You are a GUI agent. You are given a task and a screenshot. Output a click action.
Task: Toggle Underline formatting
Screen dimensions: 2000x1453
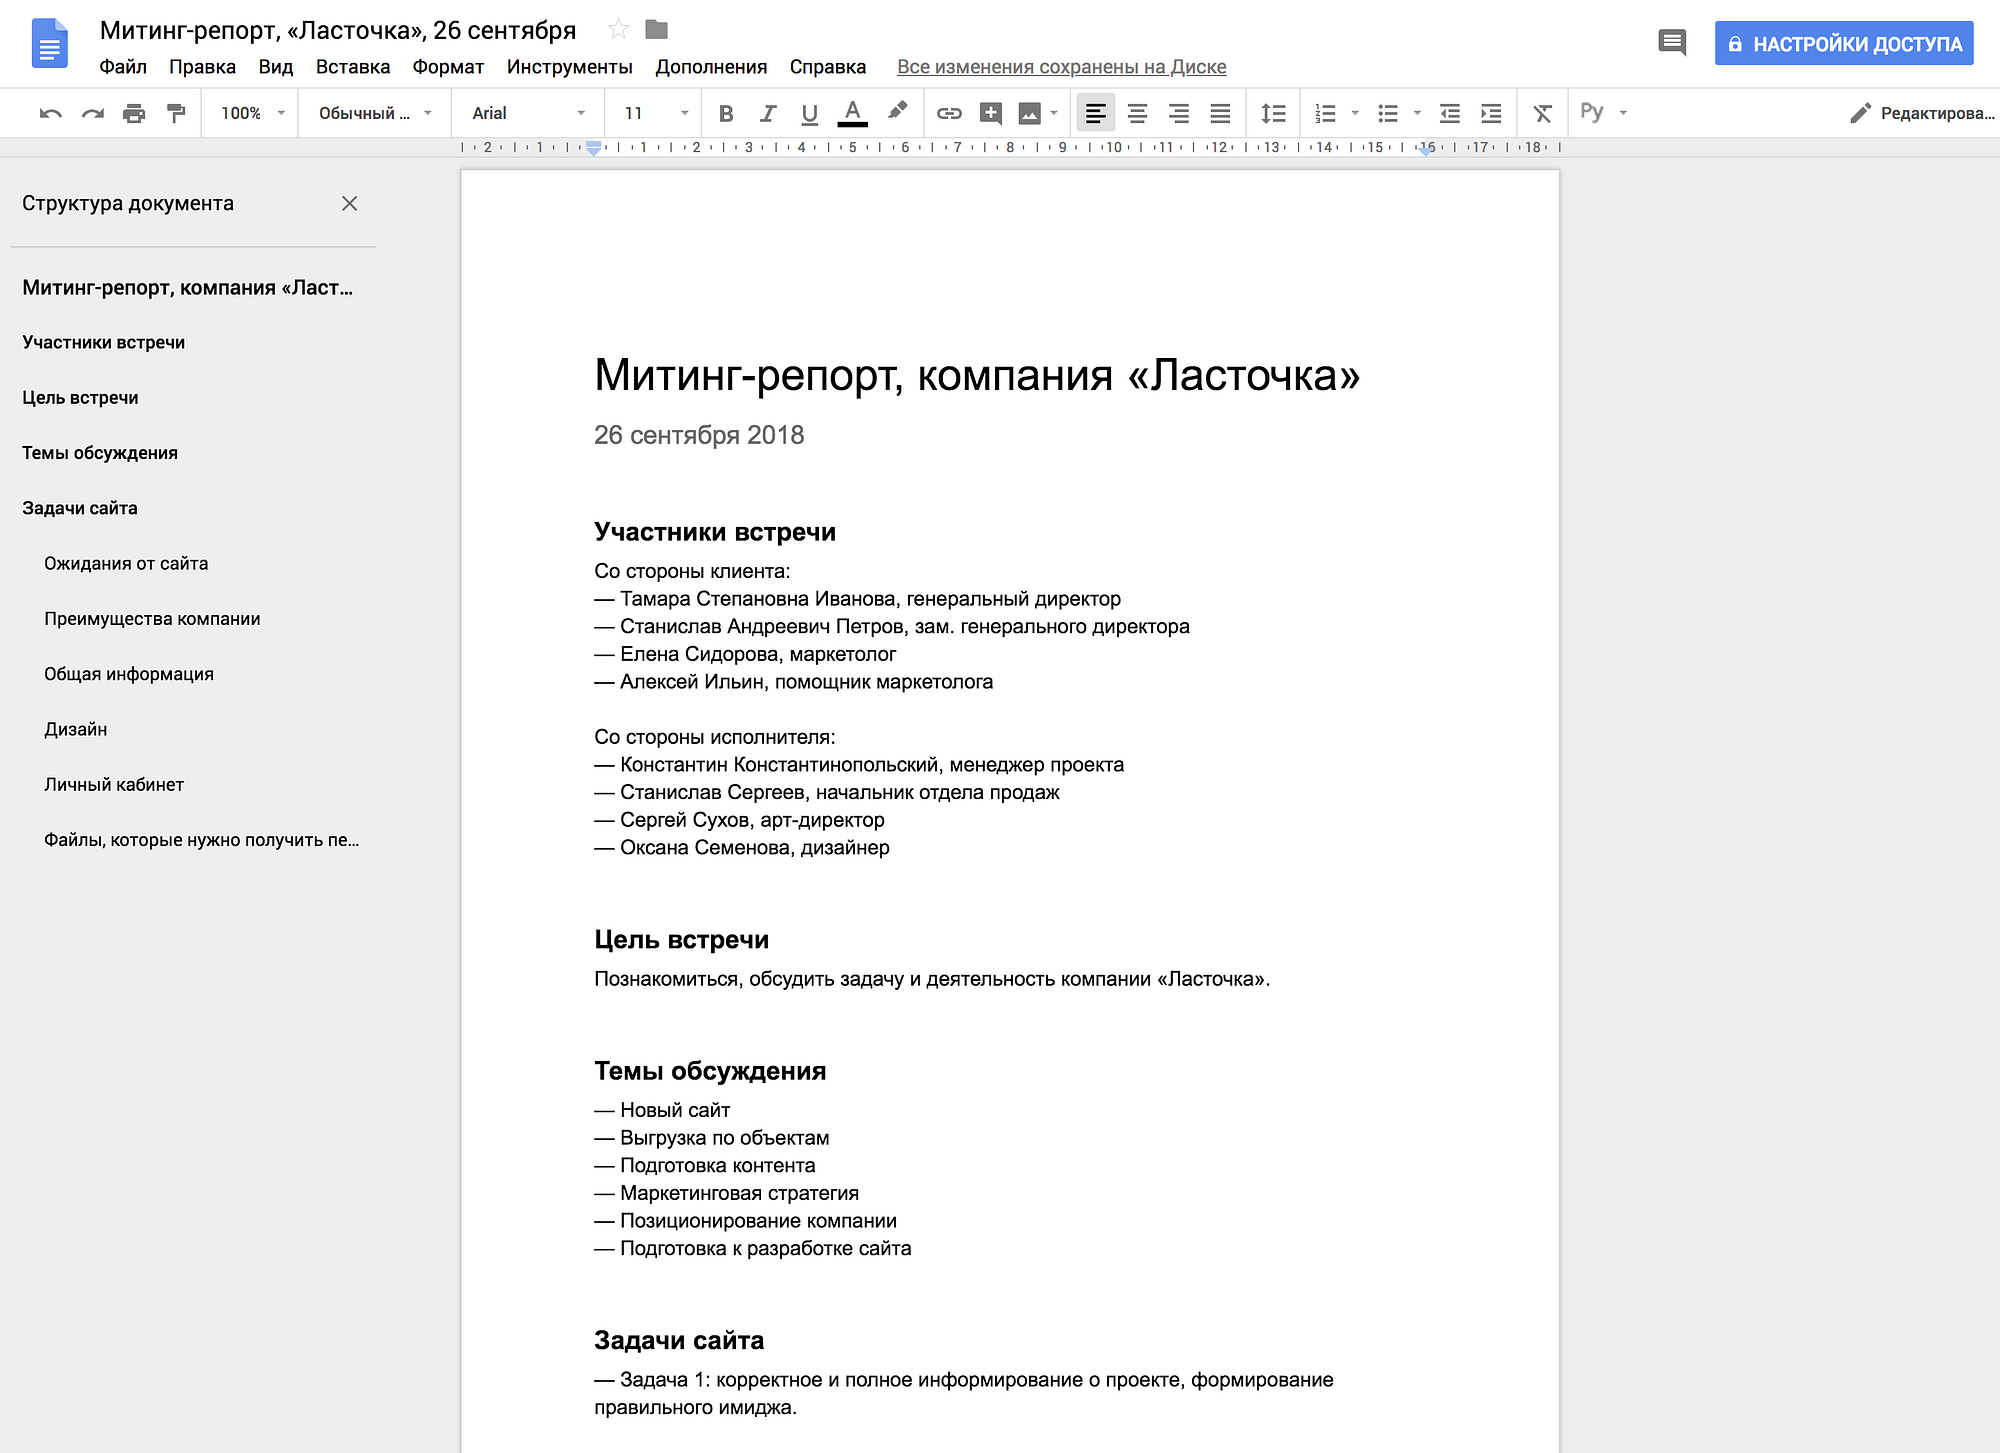point(810,114)
